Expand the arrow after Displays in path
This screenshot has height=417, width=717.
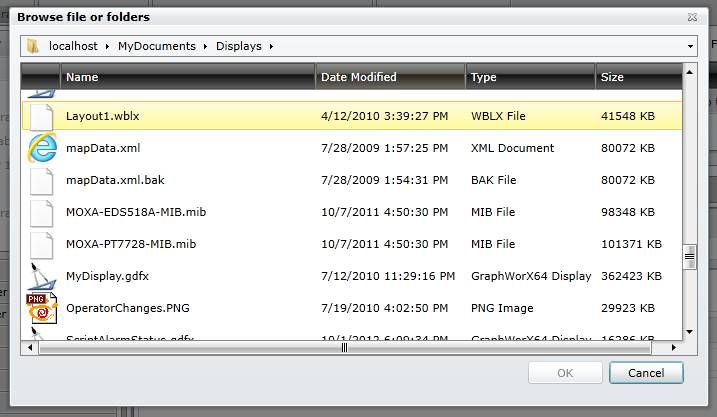coord(271,46)
